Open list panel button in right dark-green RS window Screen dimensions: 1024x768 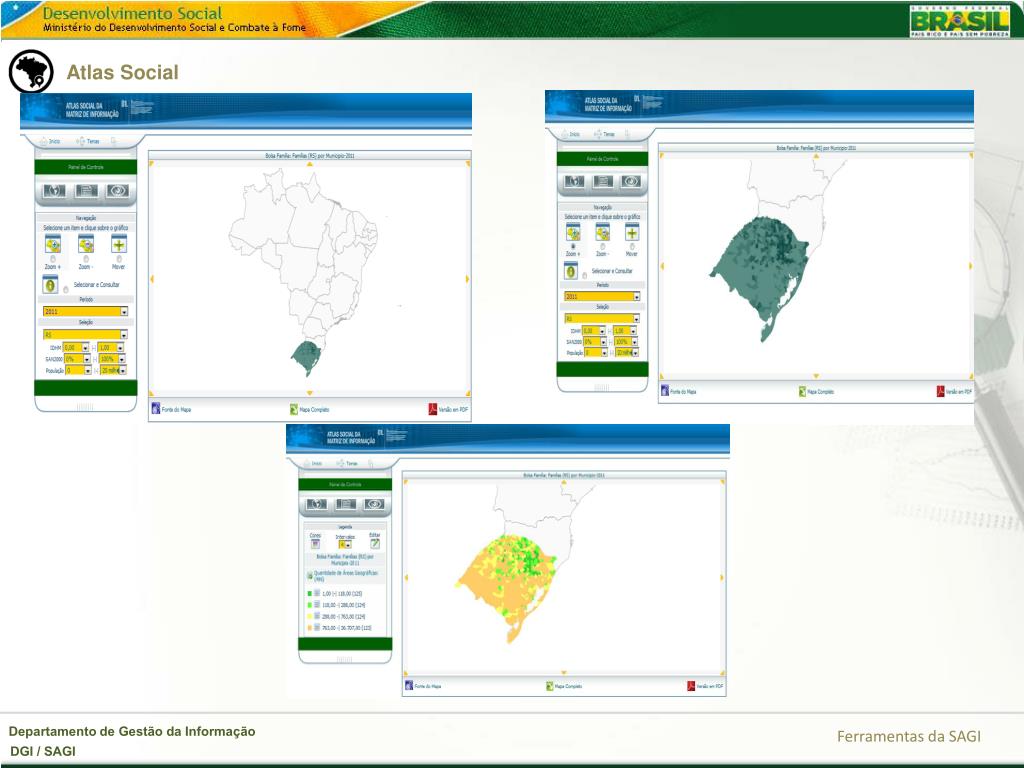(602, 181)
